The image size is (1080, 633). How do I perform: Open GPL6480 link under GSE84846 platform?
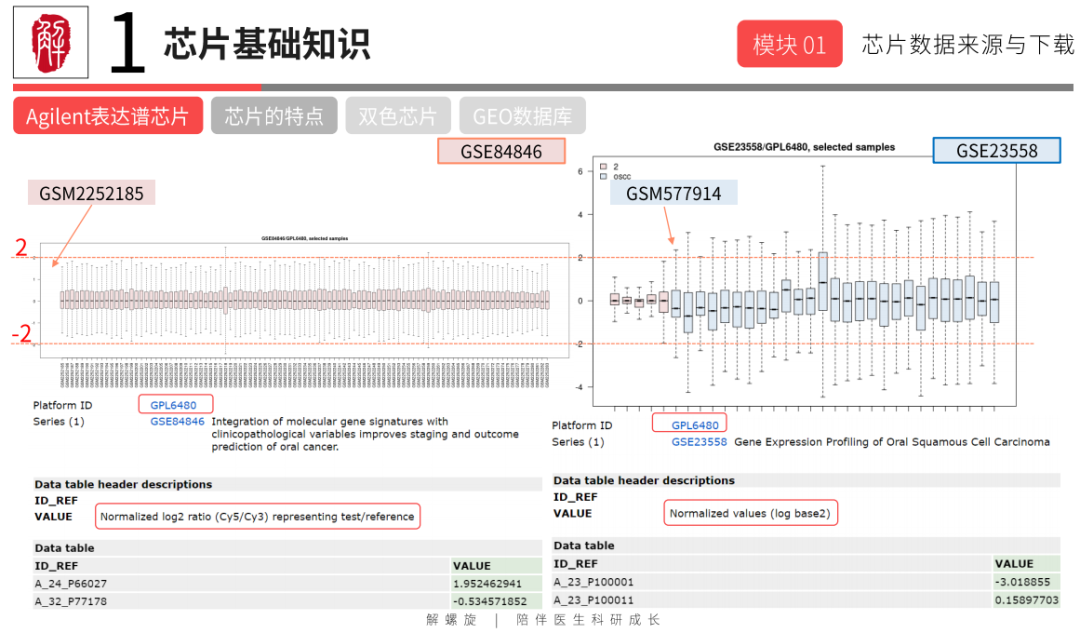174,405
